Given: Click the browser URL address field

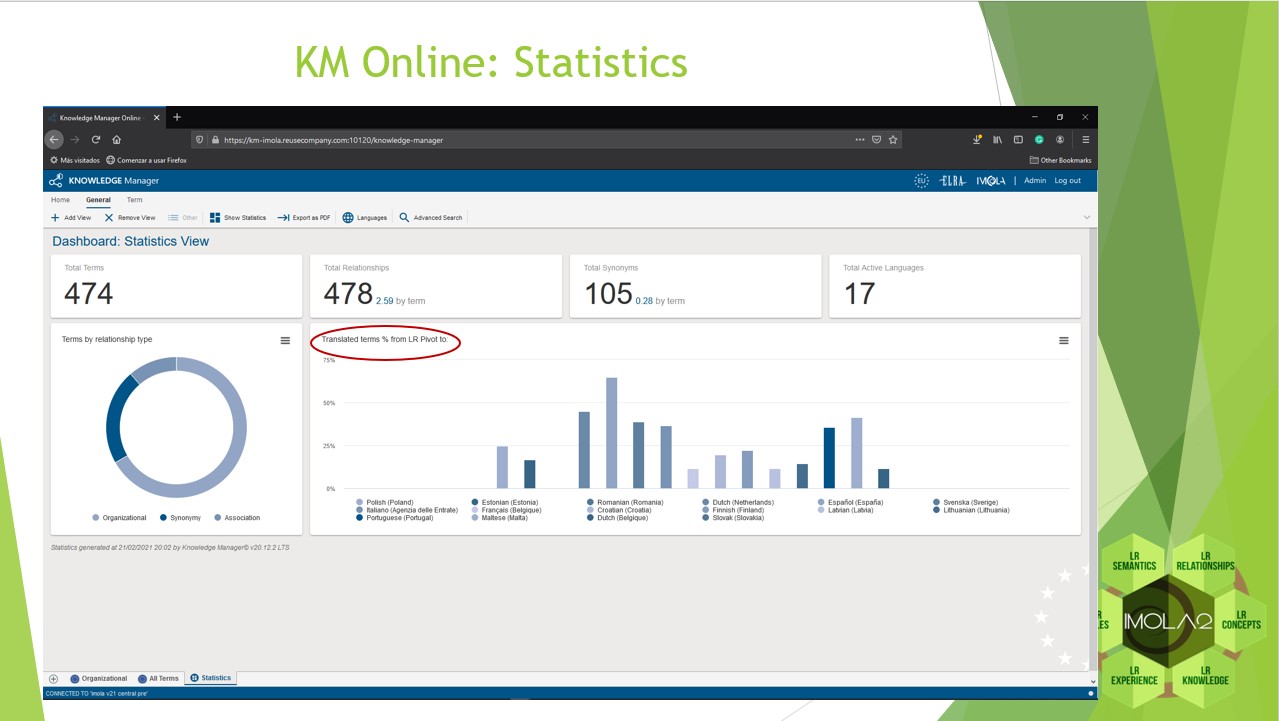Looking at the screenshot, I should pos(530,140).
